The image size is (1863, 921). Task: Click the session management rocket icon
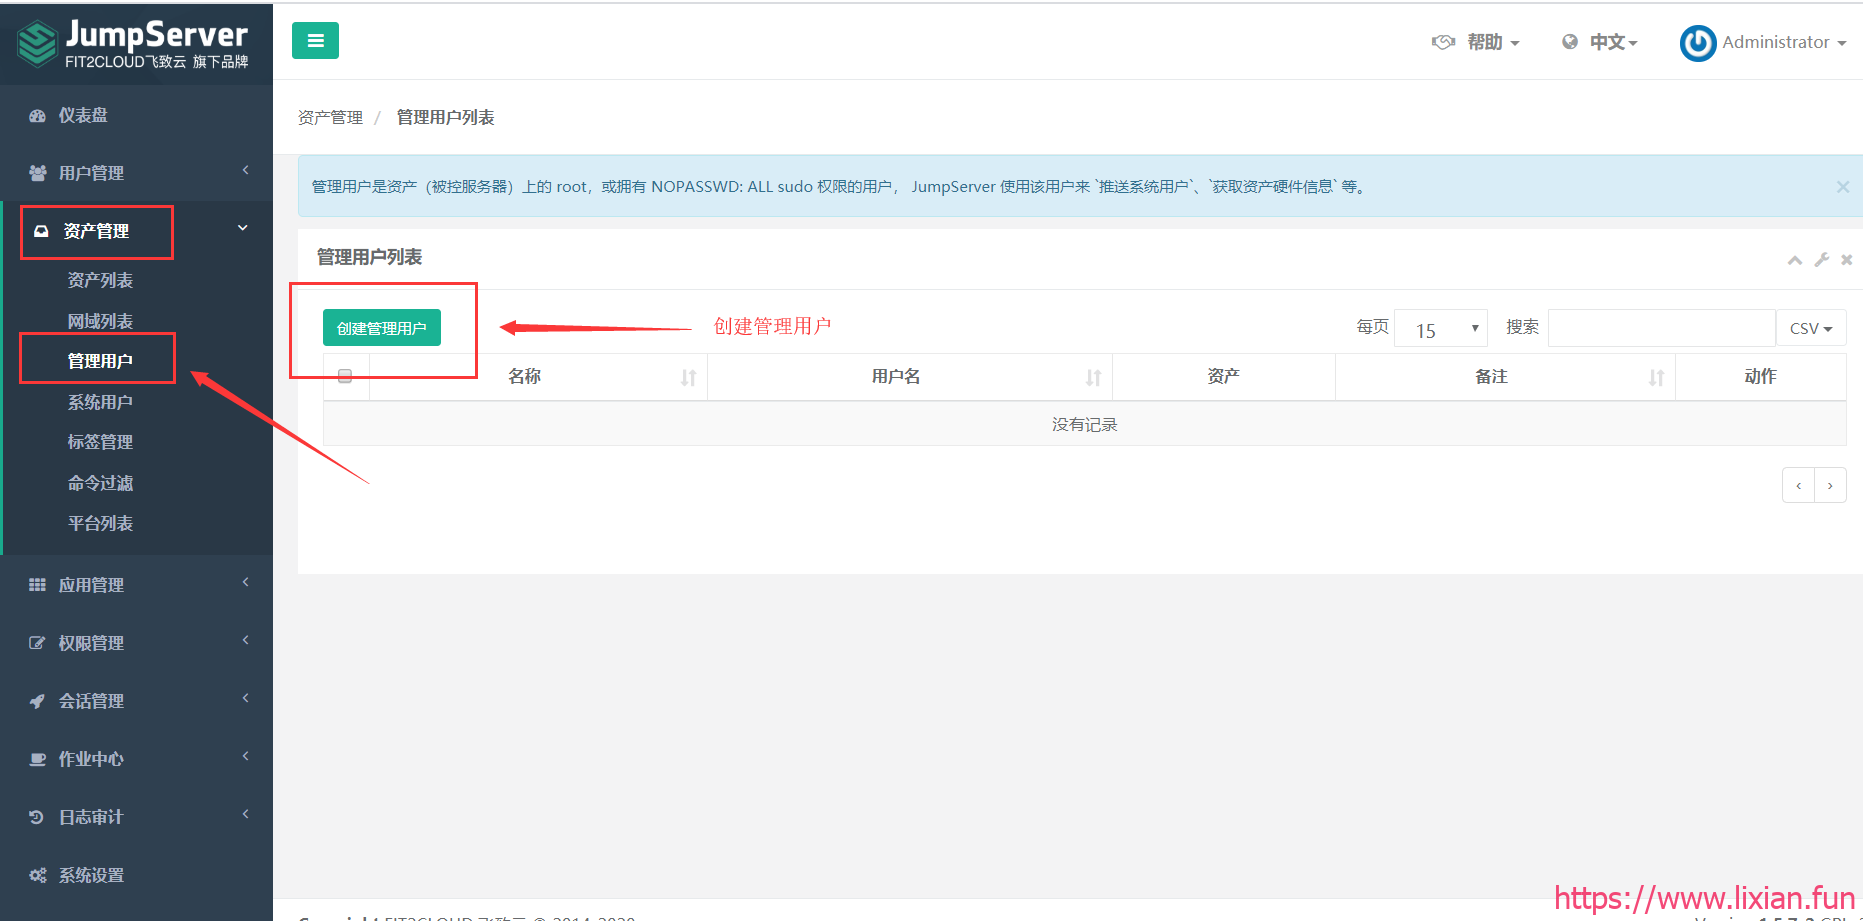pos(37,701)
